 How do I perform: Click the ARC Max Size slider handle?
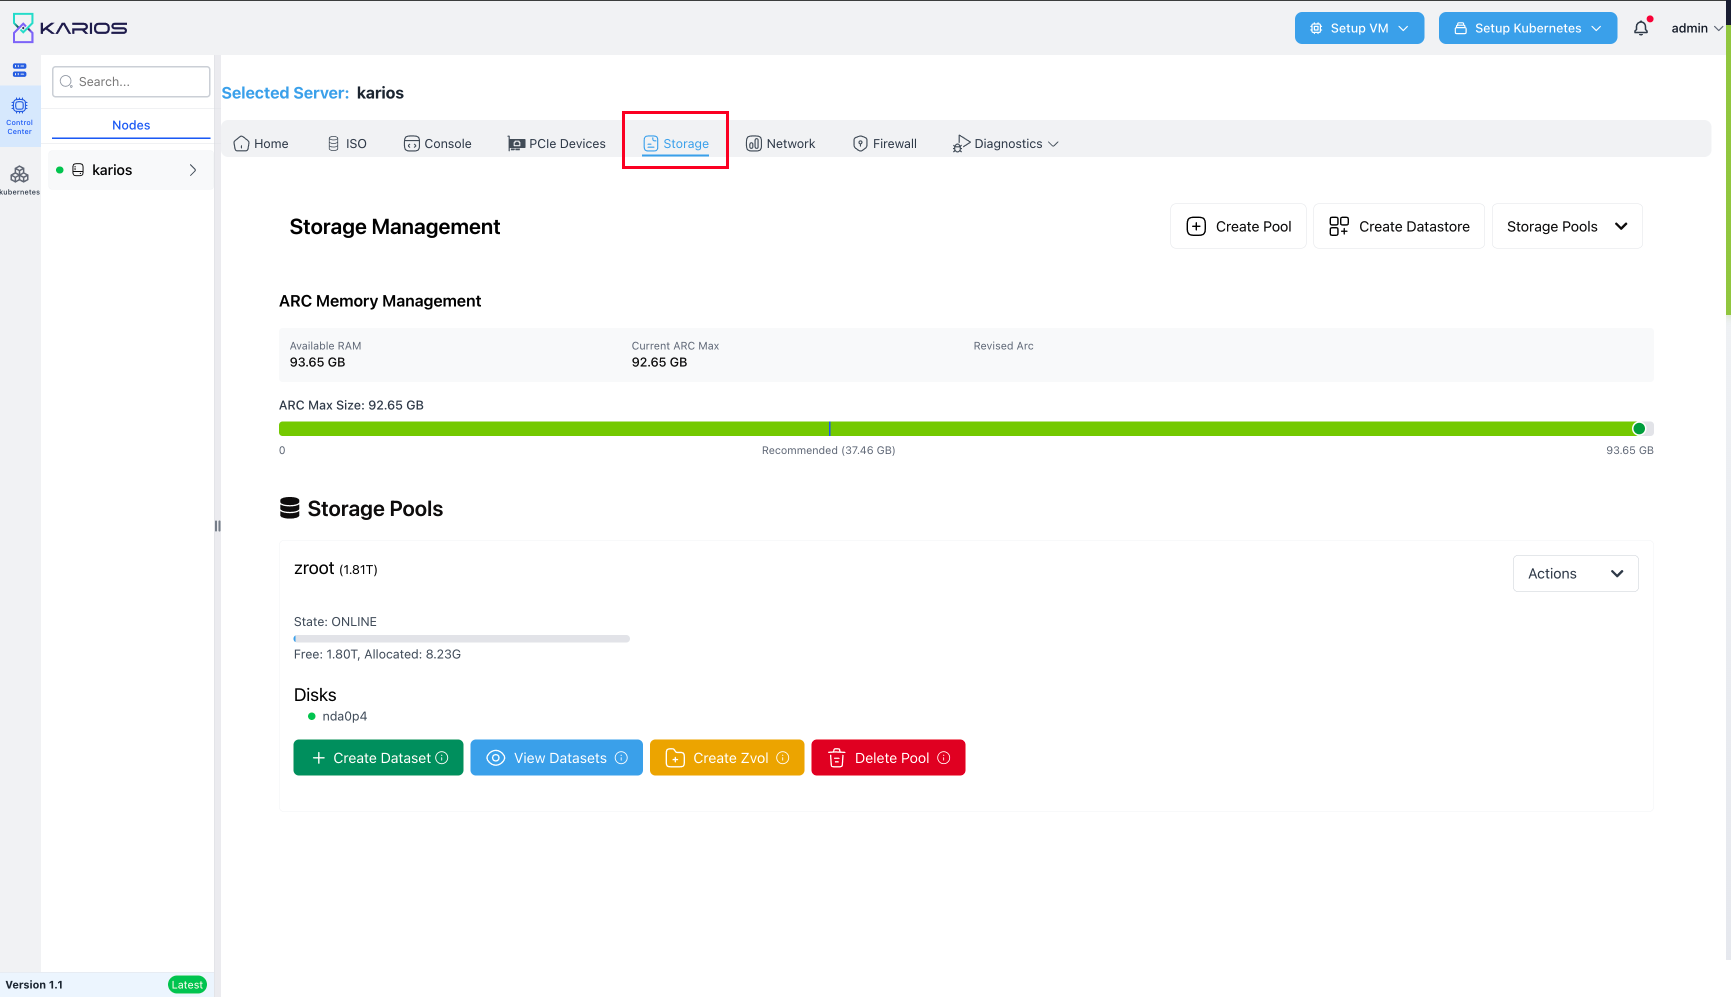1638,428
